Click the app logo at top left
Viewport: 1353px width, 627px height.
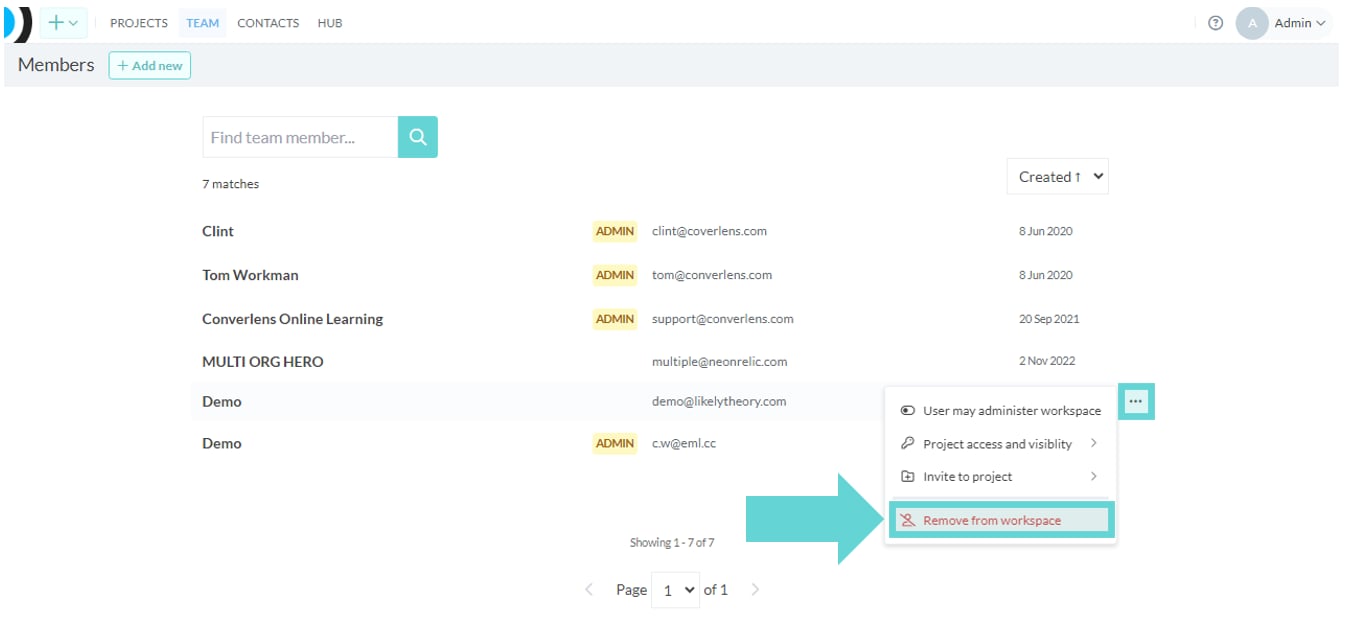pyautogui.click(x=18, y=23)
